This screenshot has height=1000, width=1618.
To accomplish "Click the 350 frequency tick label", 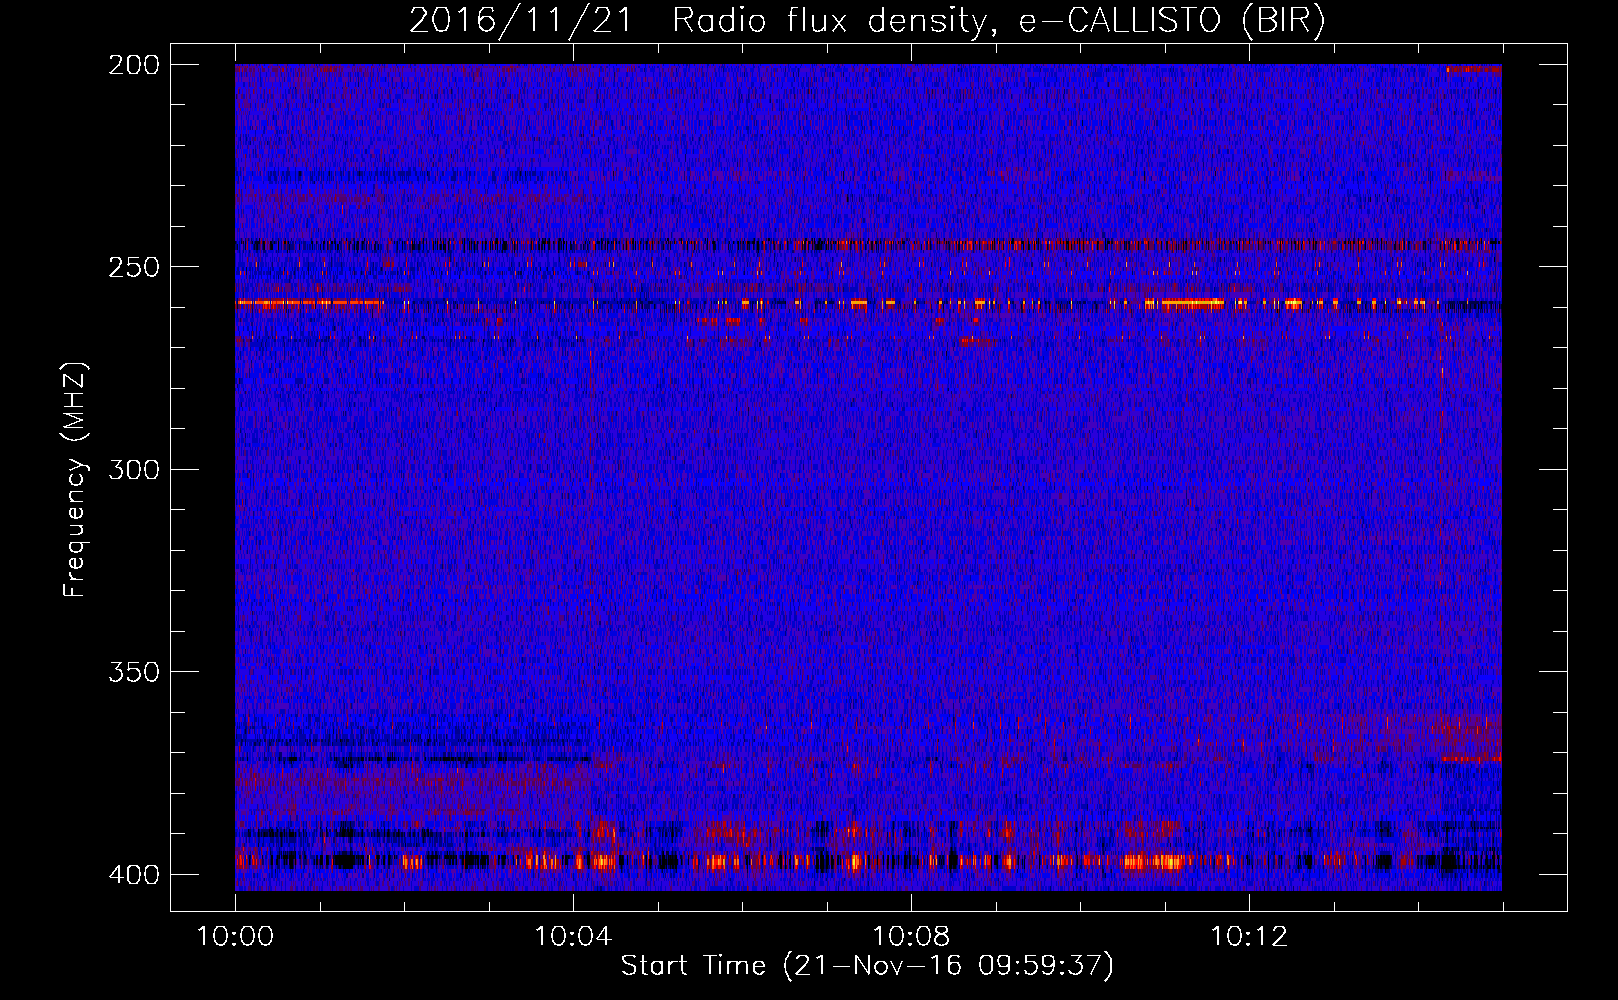I will click(x=134, y=672).
